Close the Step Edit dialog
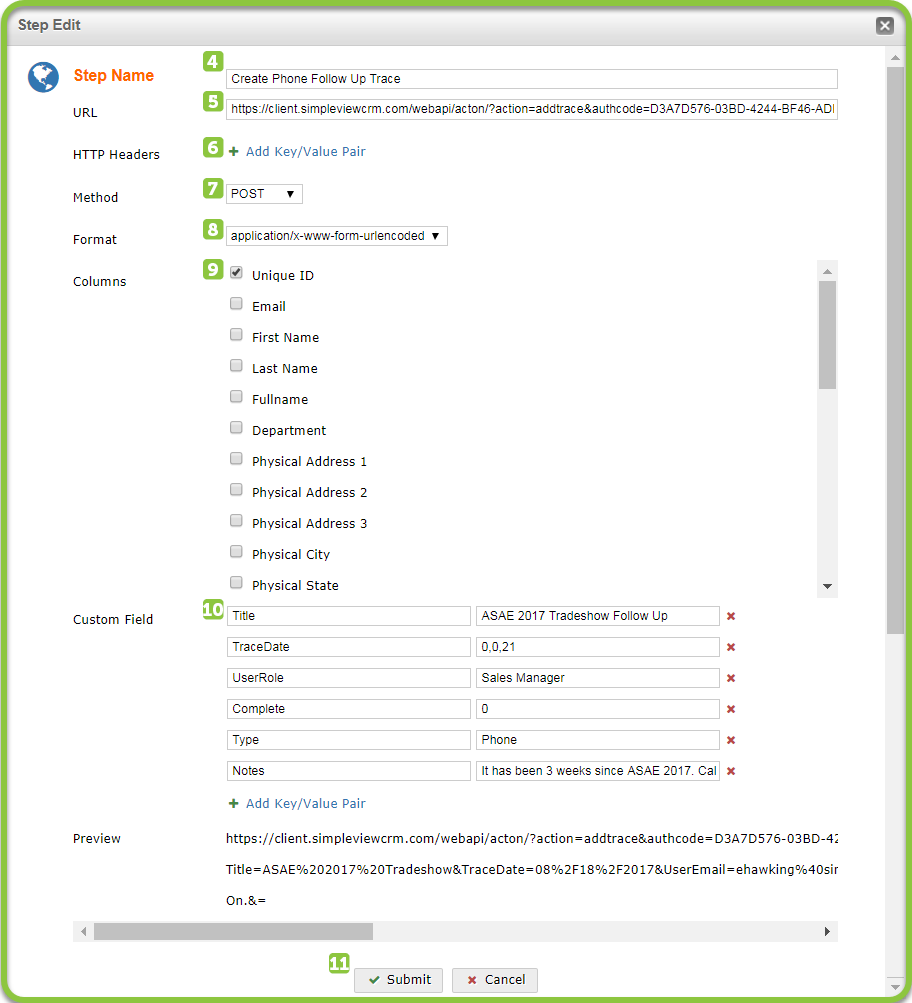Screen dimensions: 912x1003 click(x=884, y=26)
